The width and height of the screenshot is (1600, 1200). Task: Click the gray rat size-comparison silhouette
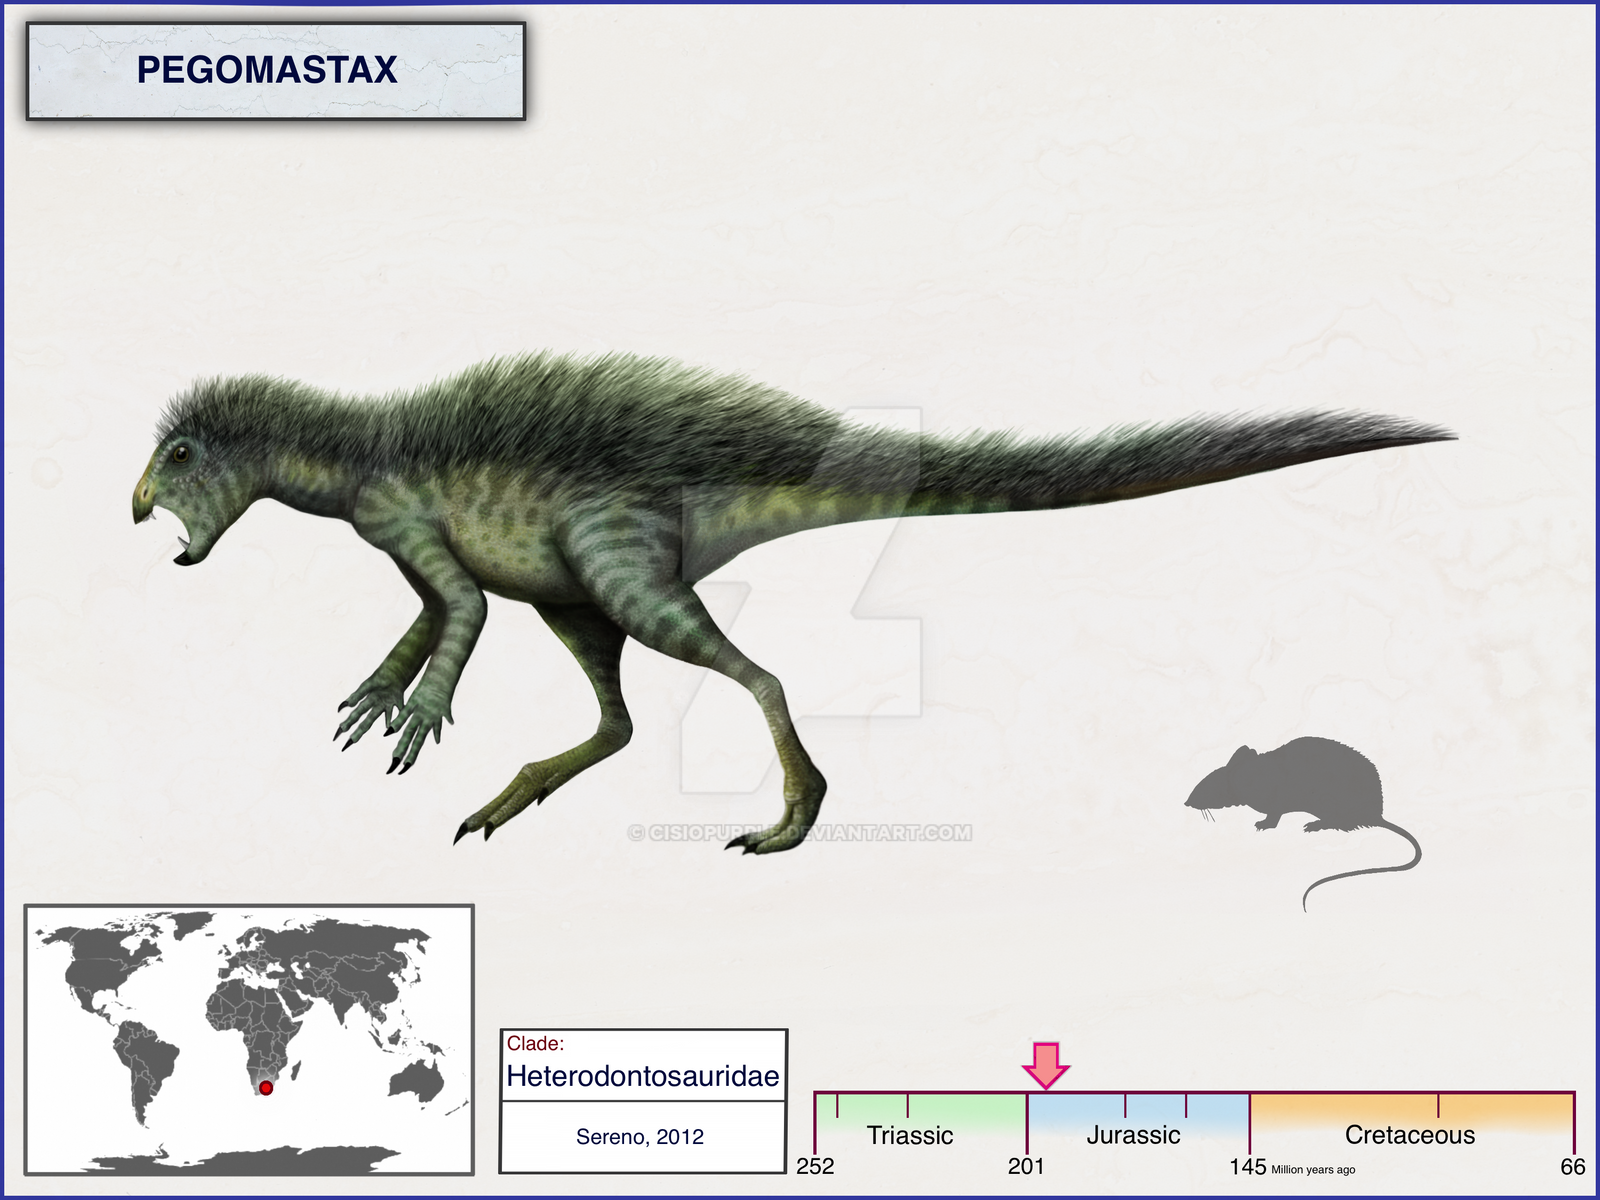(x=1303, y=823)
